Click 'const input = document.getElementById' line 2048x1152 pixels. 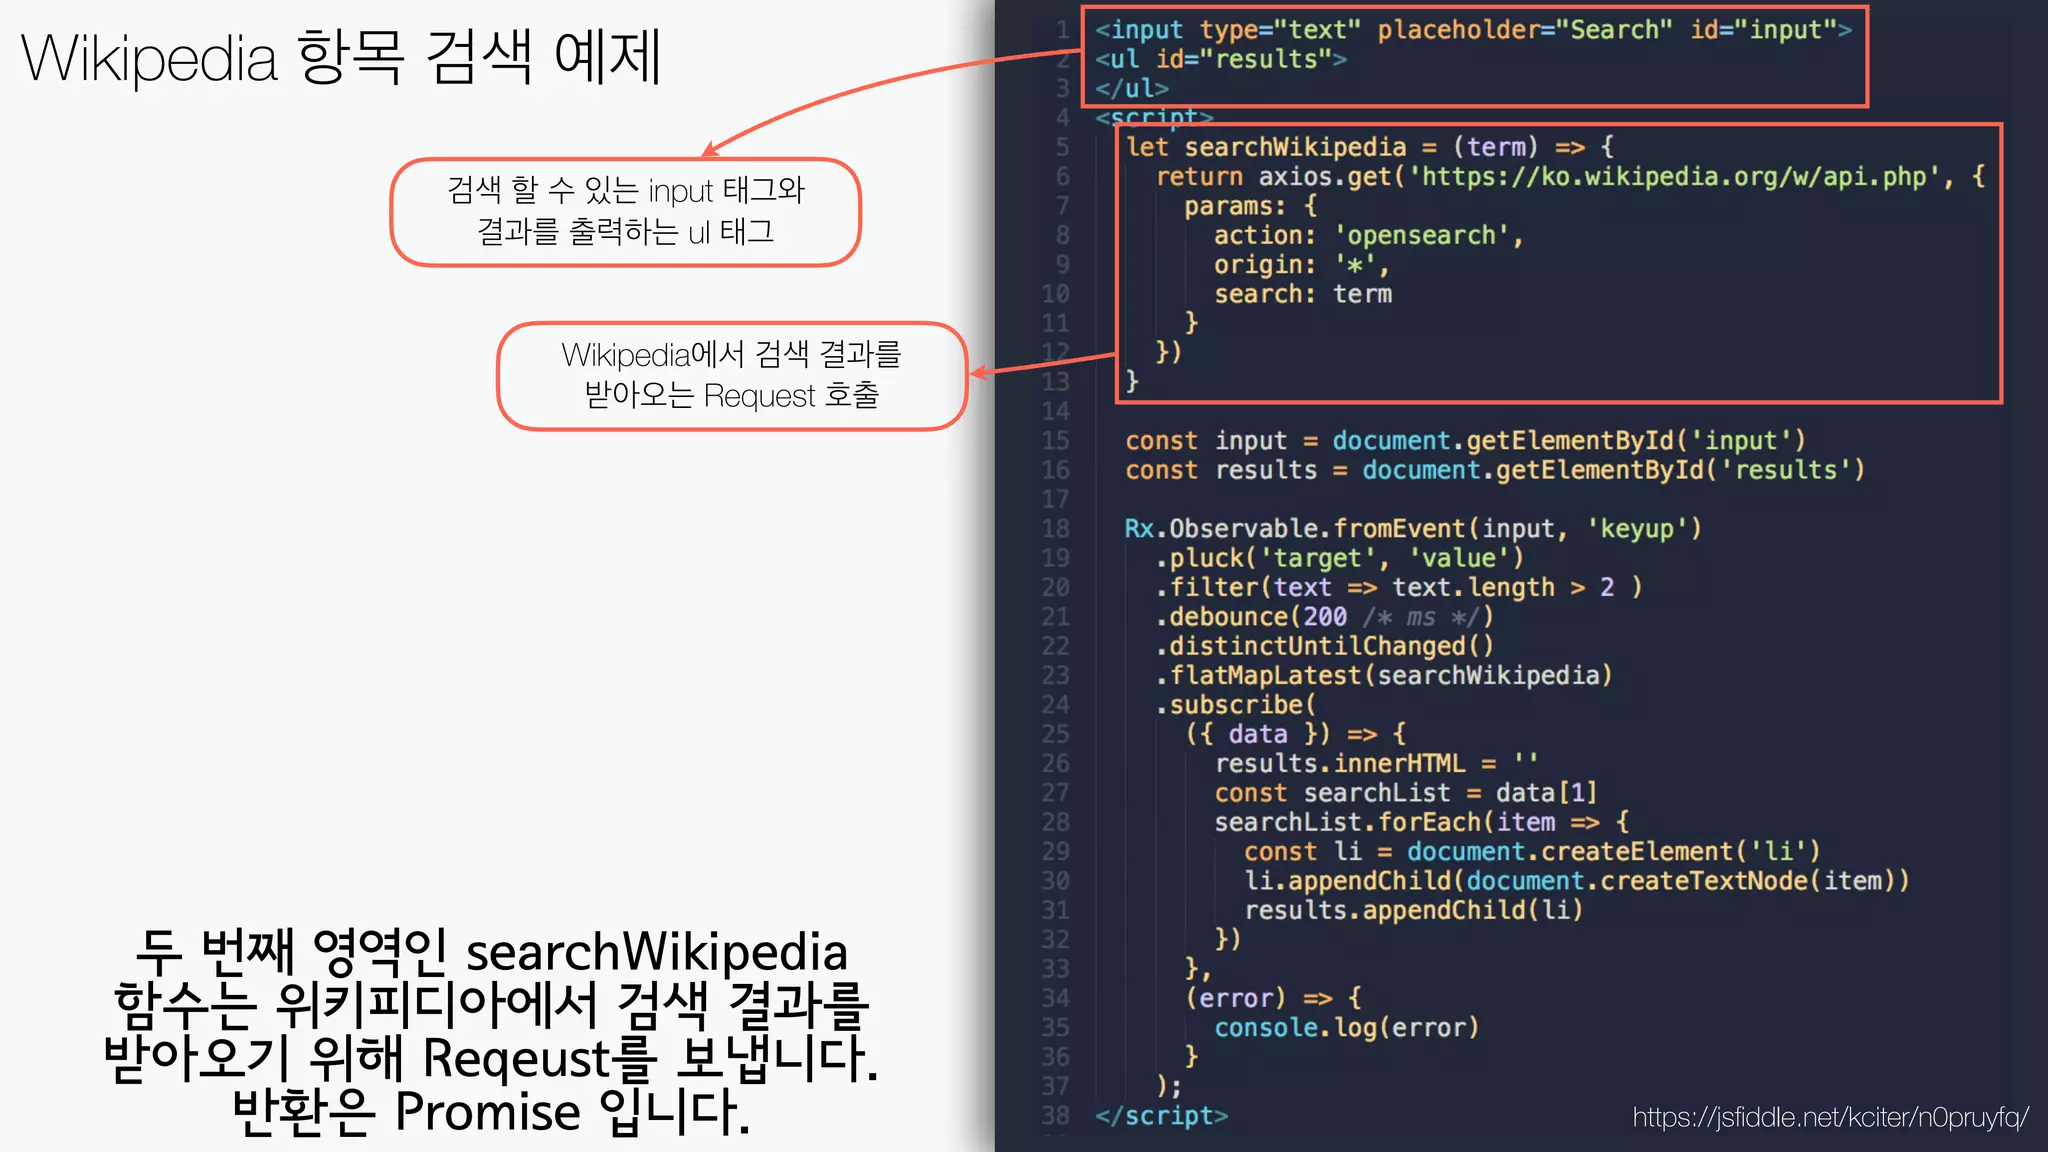point(1465,441)
